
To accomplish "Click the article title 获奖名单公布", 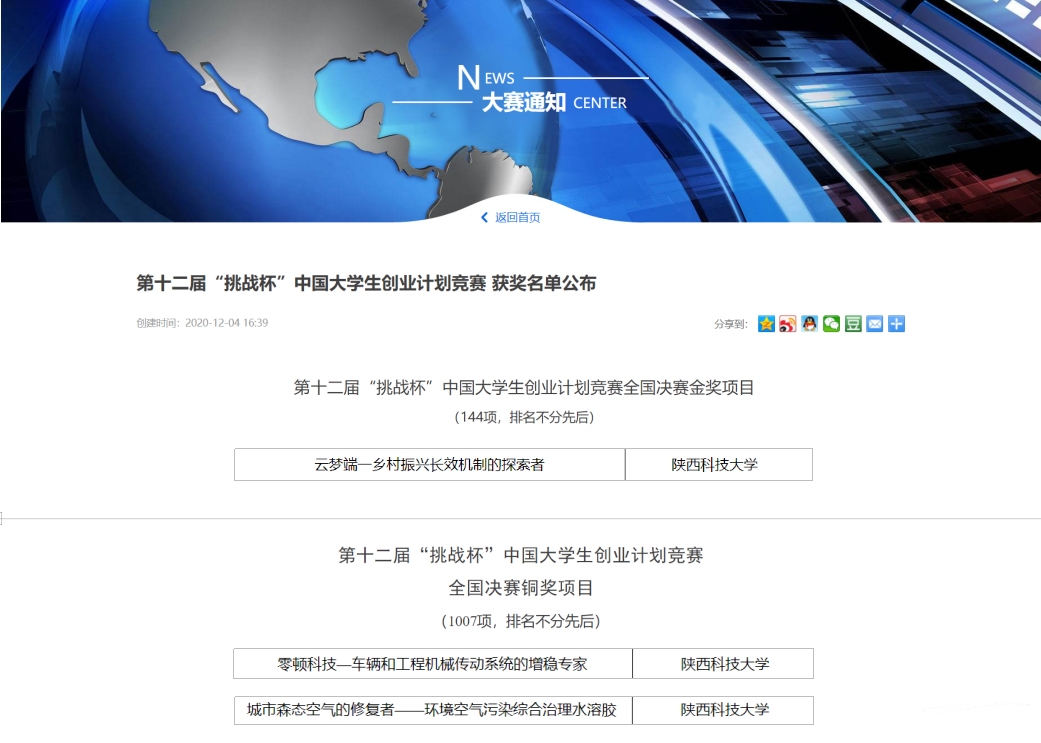I will pos(366,284).
